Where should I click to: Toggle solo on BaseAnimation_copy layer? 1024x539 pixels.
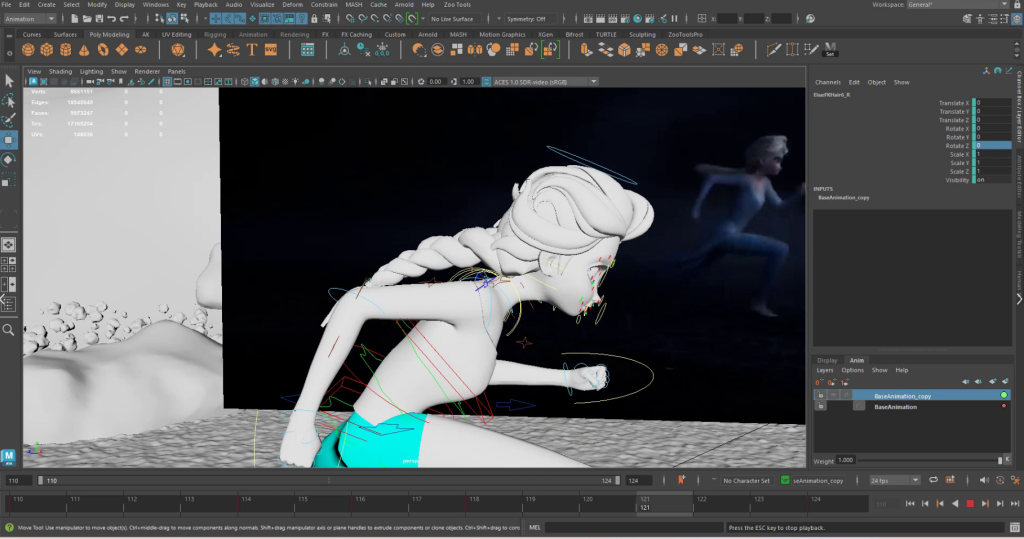(x=833, y=395)
